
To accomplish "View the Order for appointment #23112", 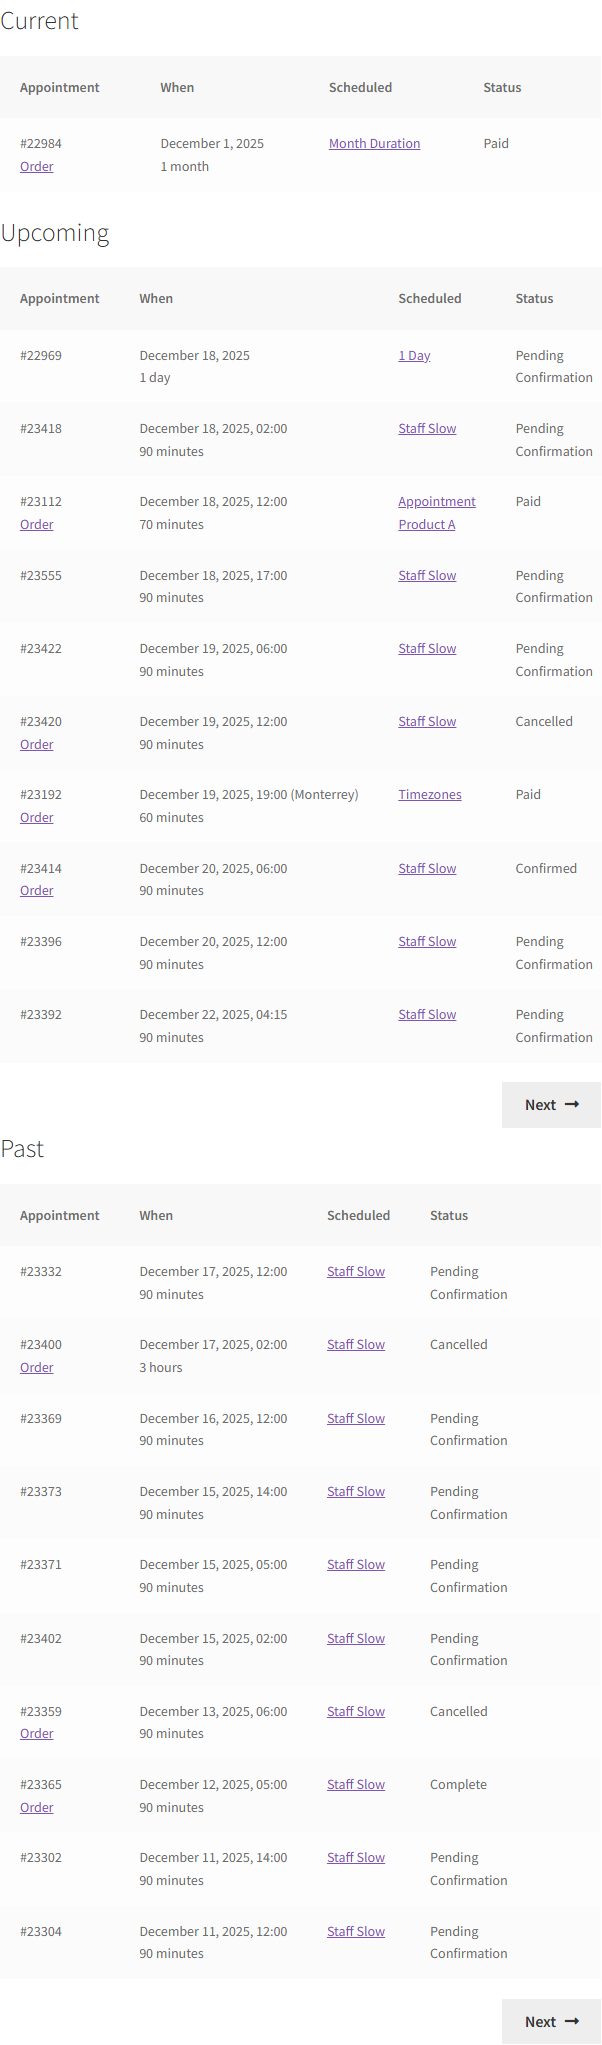I will click(37, 524).
